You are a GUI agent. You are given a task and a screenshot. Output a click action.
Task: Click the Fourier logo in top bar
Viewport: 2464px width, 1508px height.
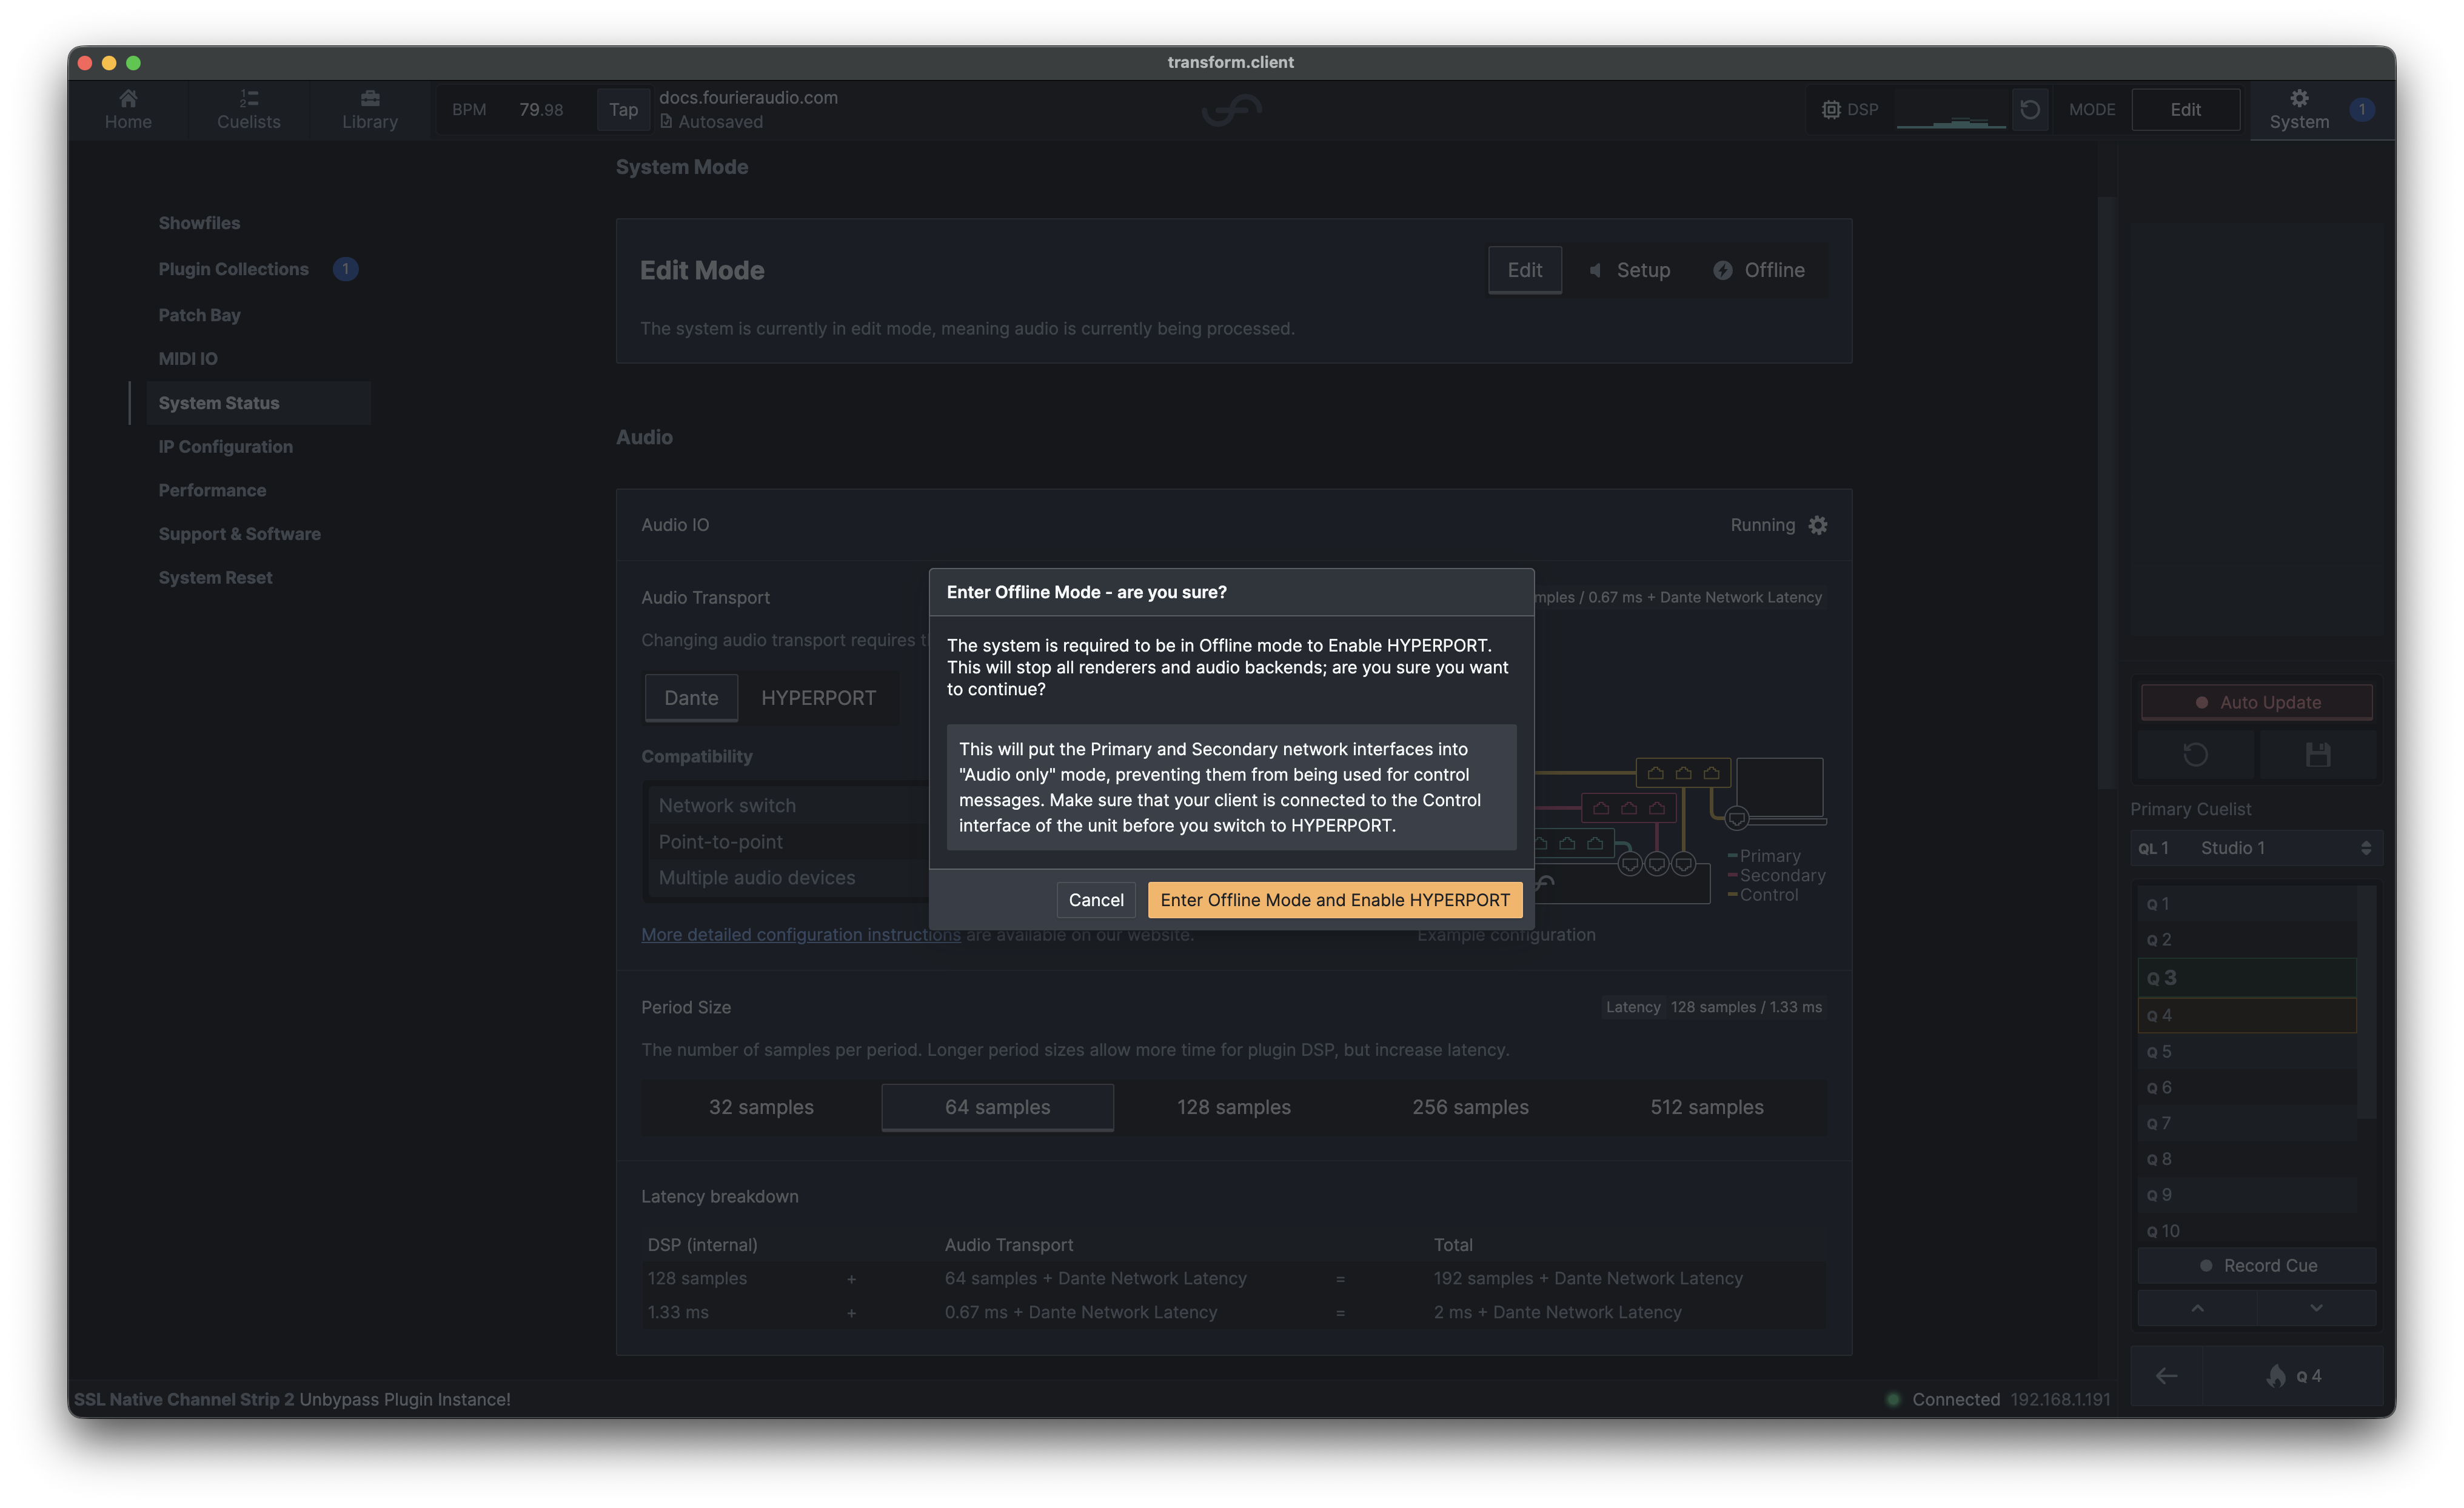(1232, 109)
